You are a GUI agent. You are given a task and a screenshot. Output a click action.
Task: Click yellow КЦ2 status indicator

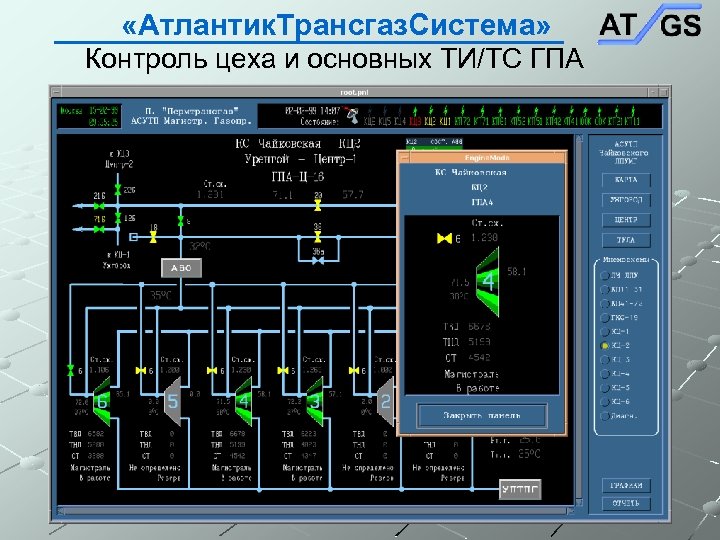click(430, 117)
